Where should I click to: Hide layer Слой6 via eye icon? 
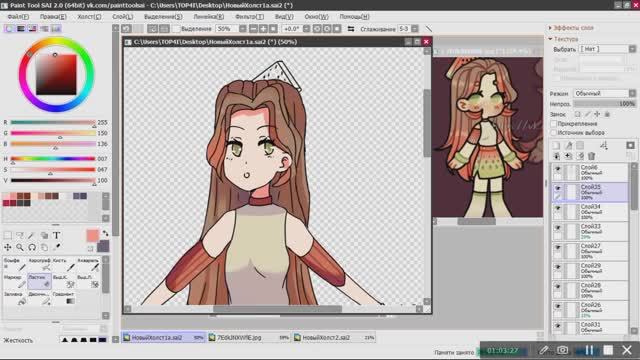tap(558, 169)
